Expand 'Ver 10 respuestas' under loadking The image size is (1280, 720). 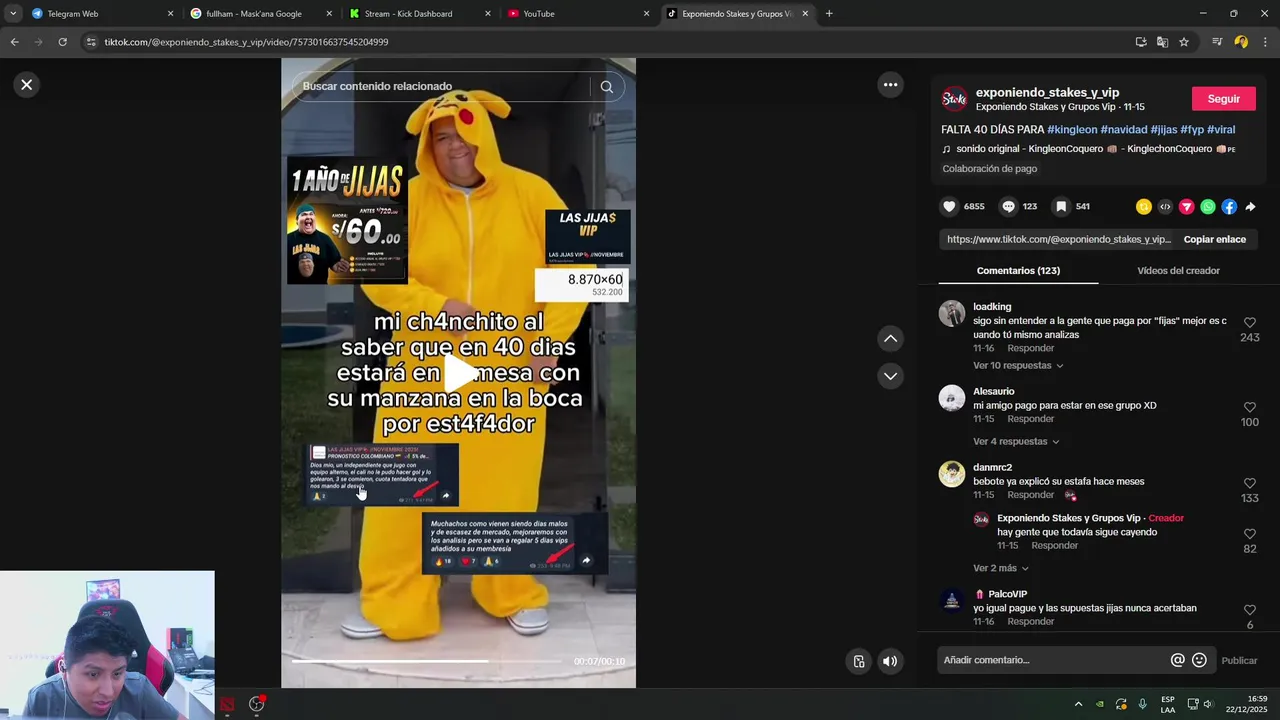(x=1018, y=366)
